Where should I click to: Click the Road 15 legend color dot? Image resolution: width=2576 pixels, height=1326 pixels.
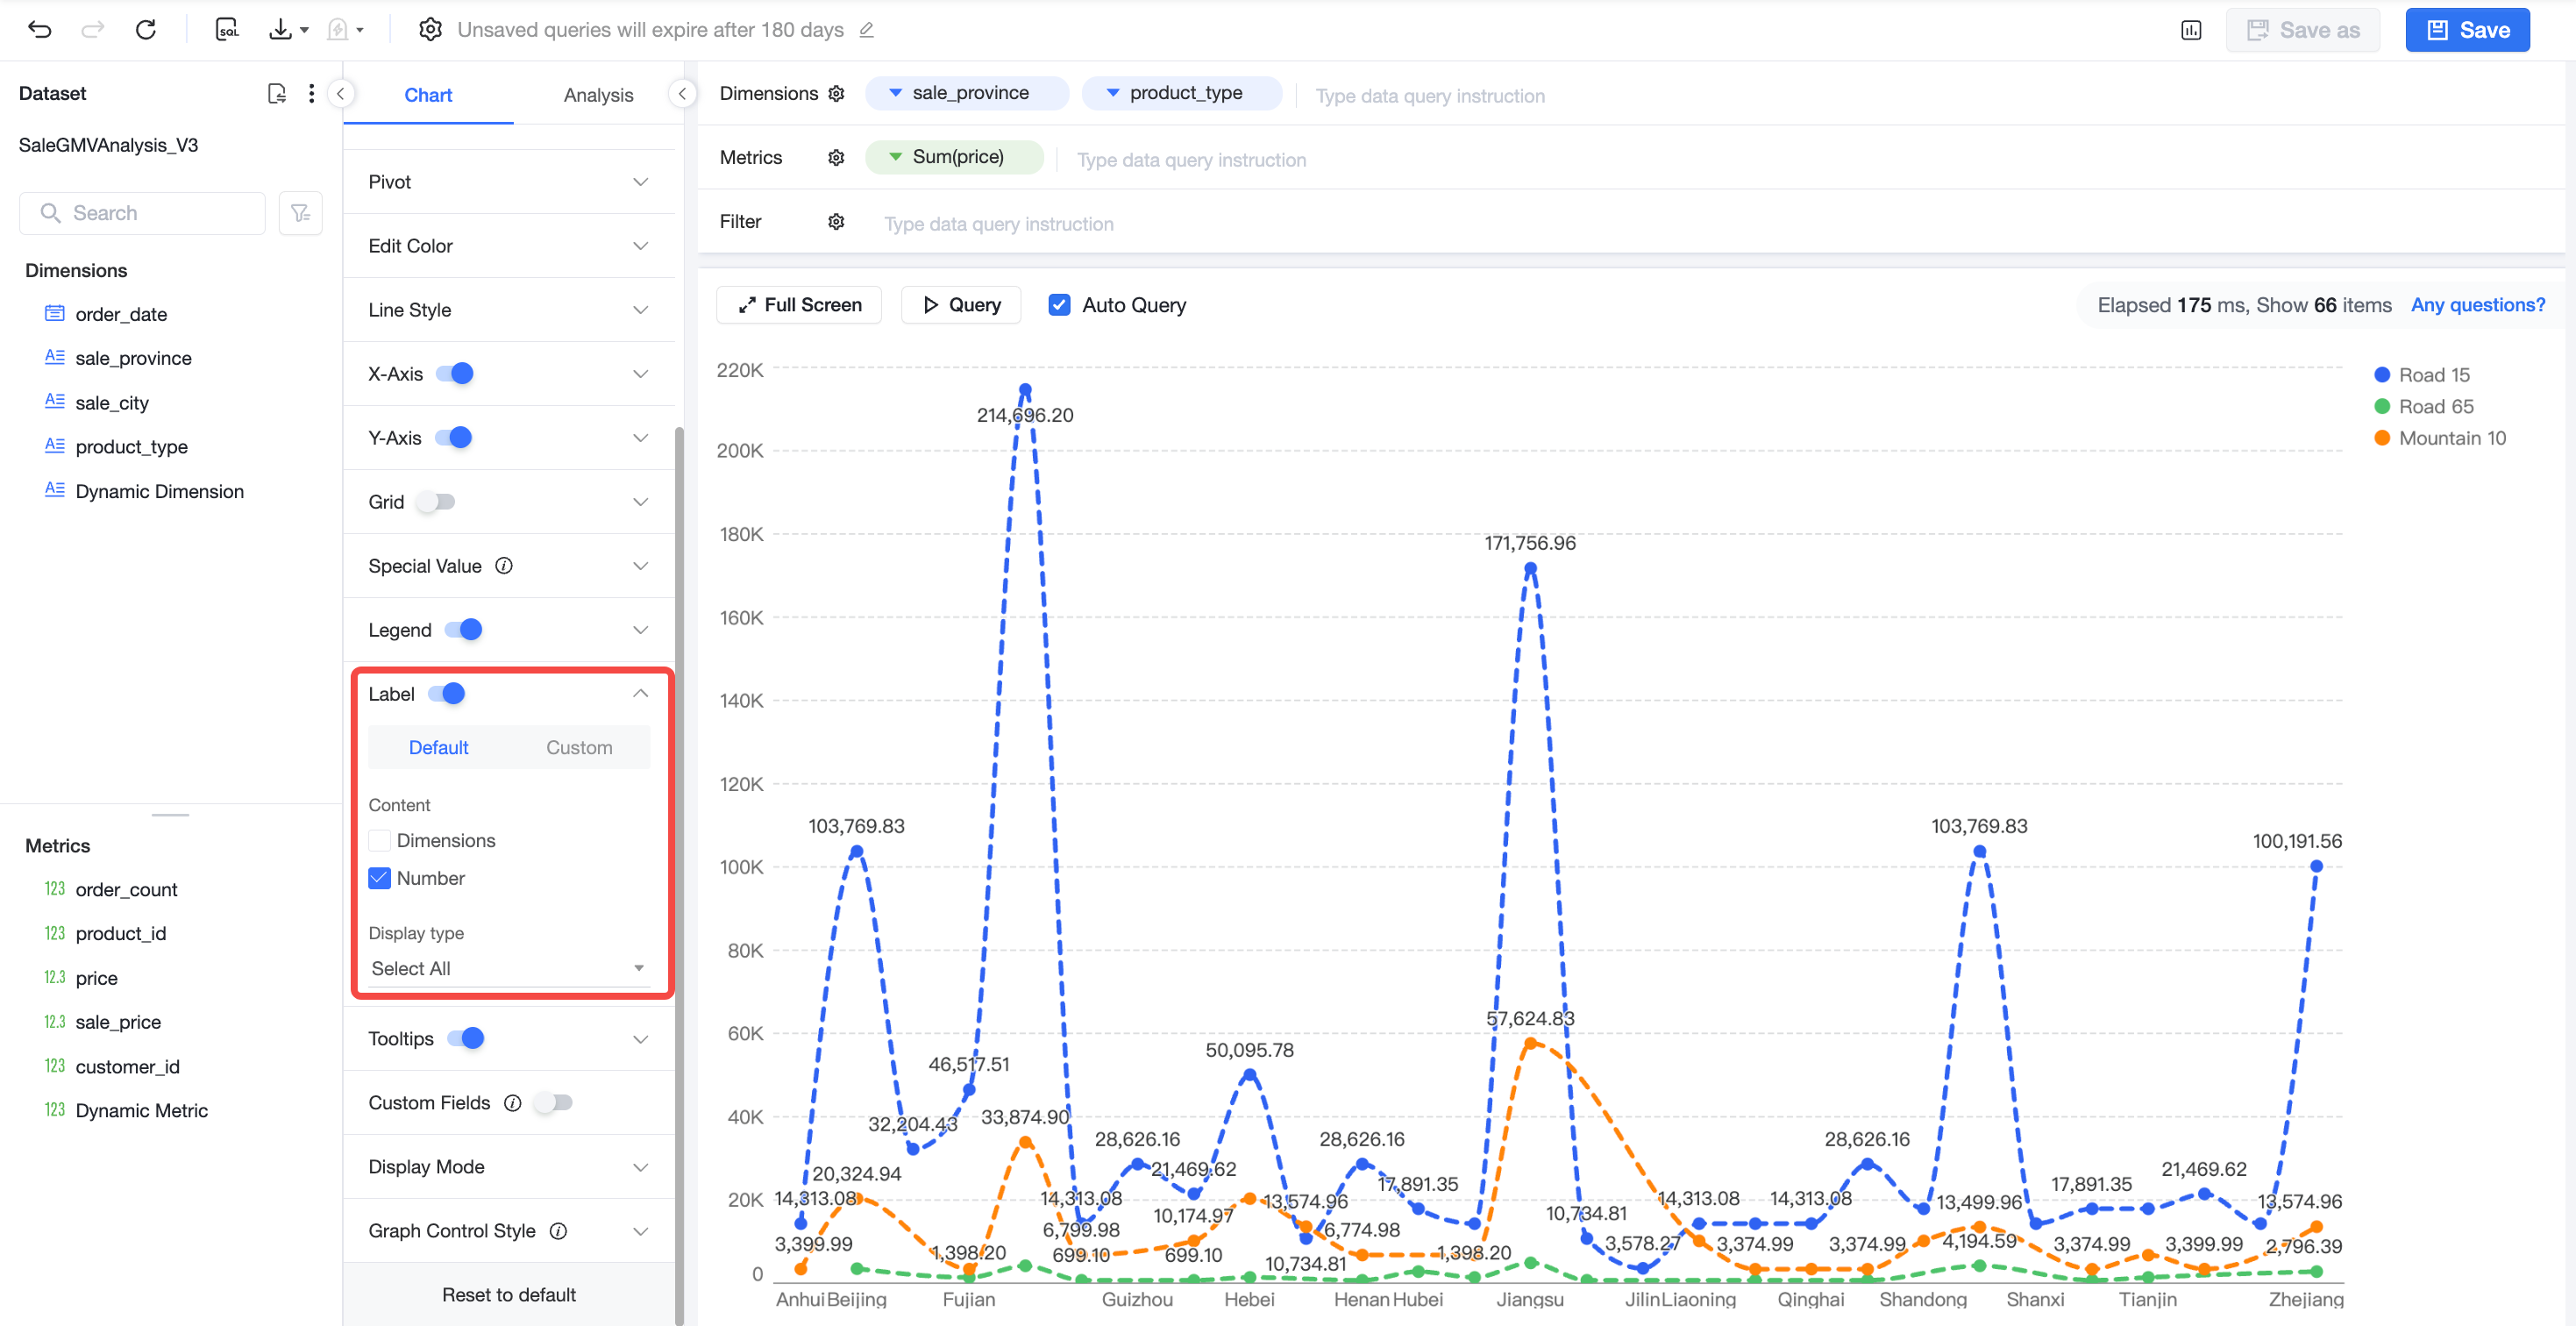[2382, 375]
